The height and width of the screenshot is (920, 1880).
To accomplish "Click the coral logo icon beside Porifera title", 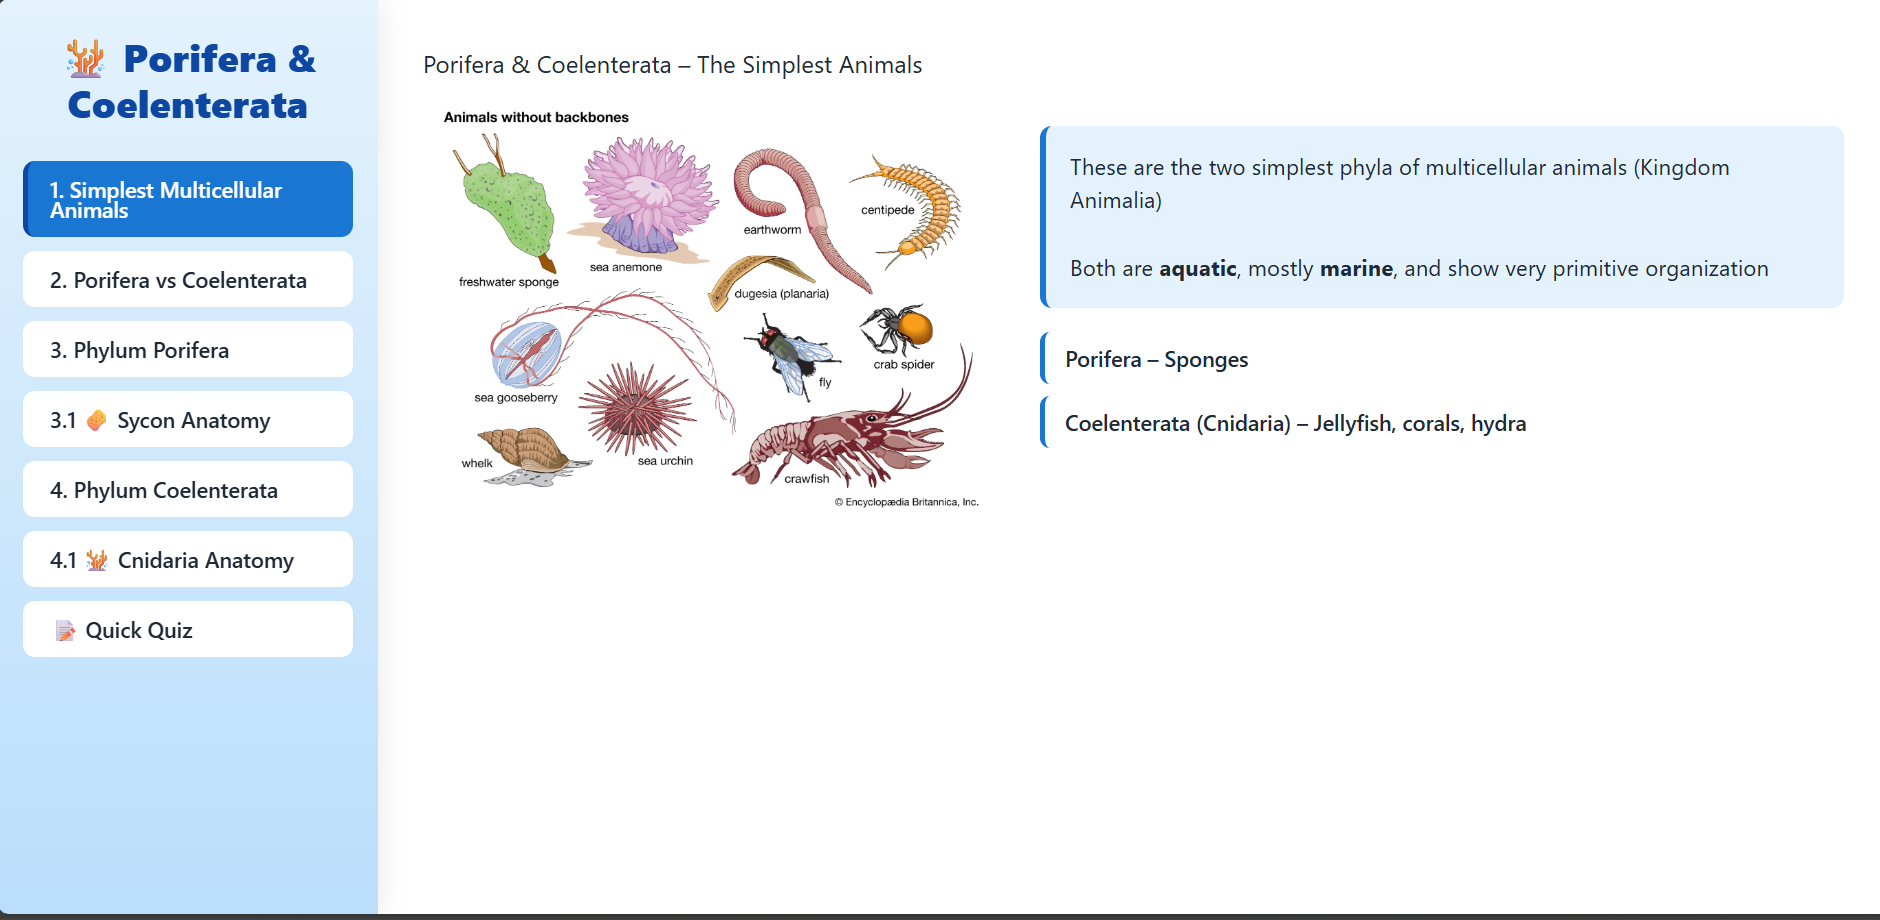I will (85, 59).
